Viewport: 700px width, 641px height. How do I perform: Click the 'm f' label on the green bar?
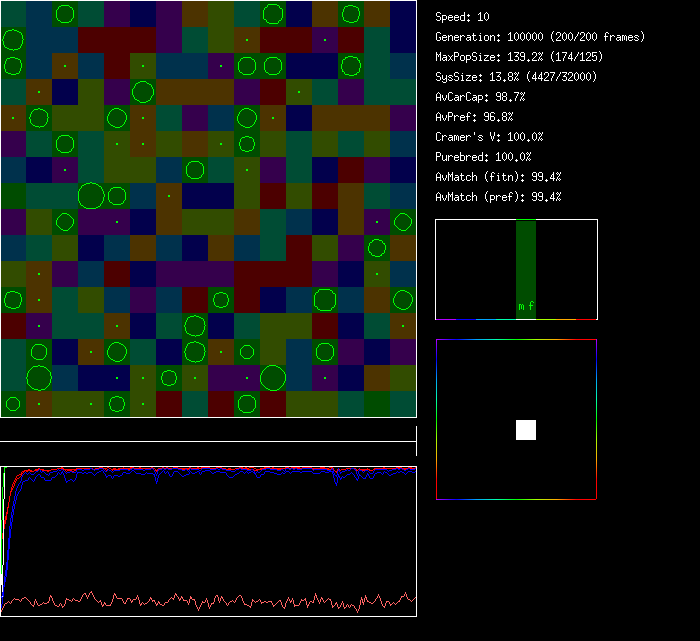tap(526, 307)
